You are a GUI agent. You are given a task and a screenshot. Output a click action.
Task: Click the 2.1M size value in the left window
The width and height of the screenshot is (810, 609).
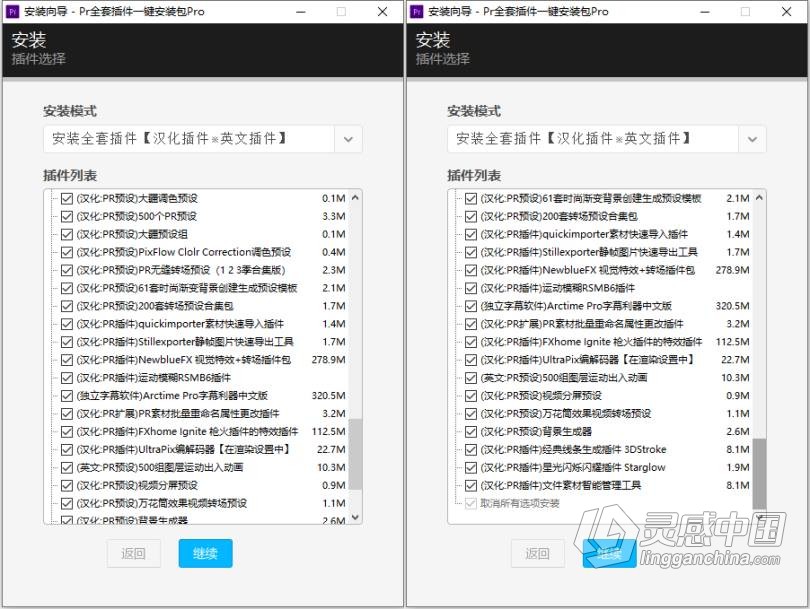334,288
